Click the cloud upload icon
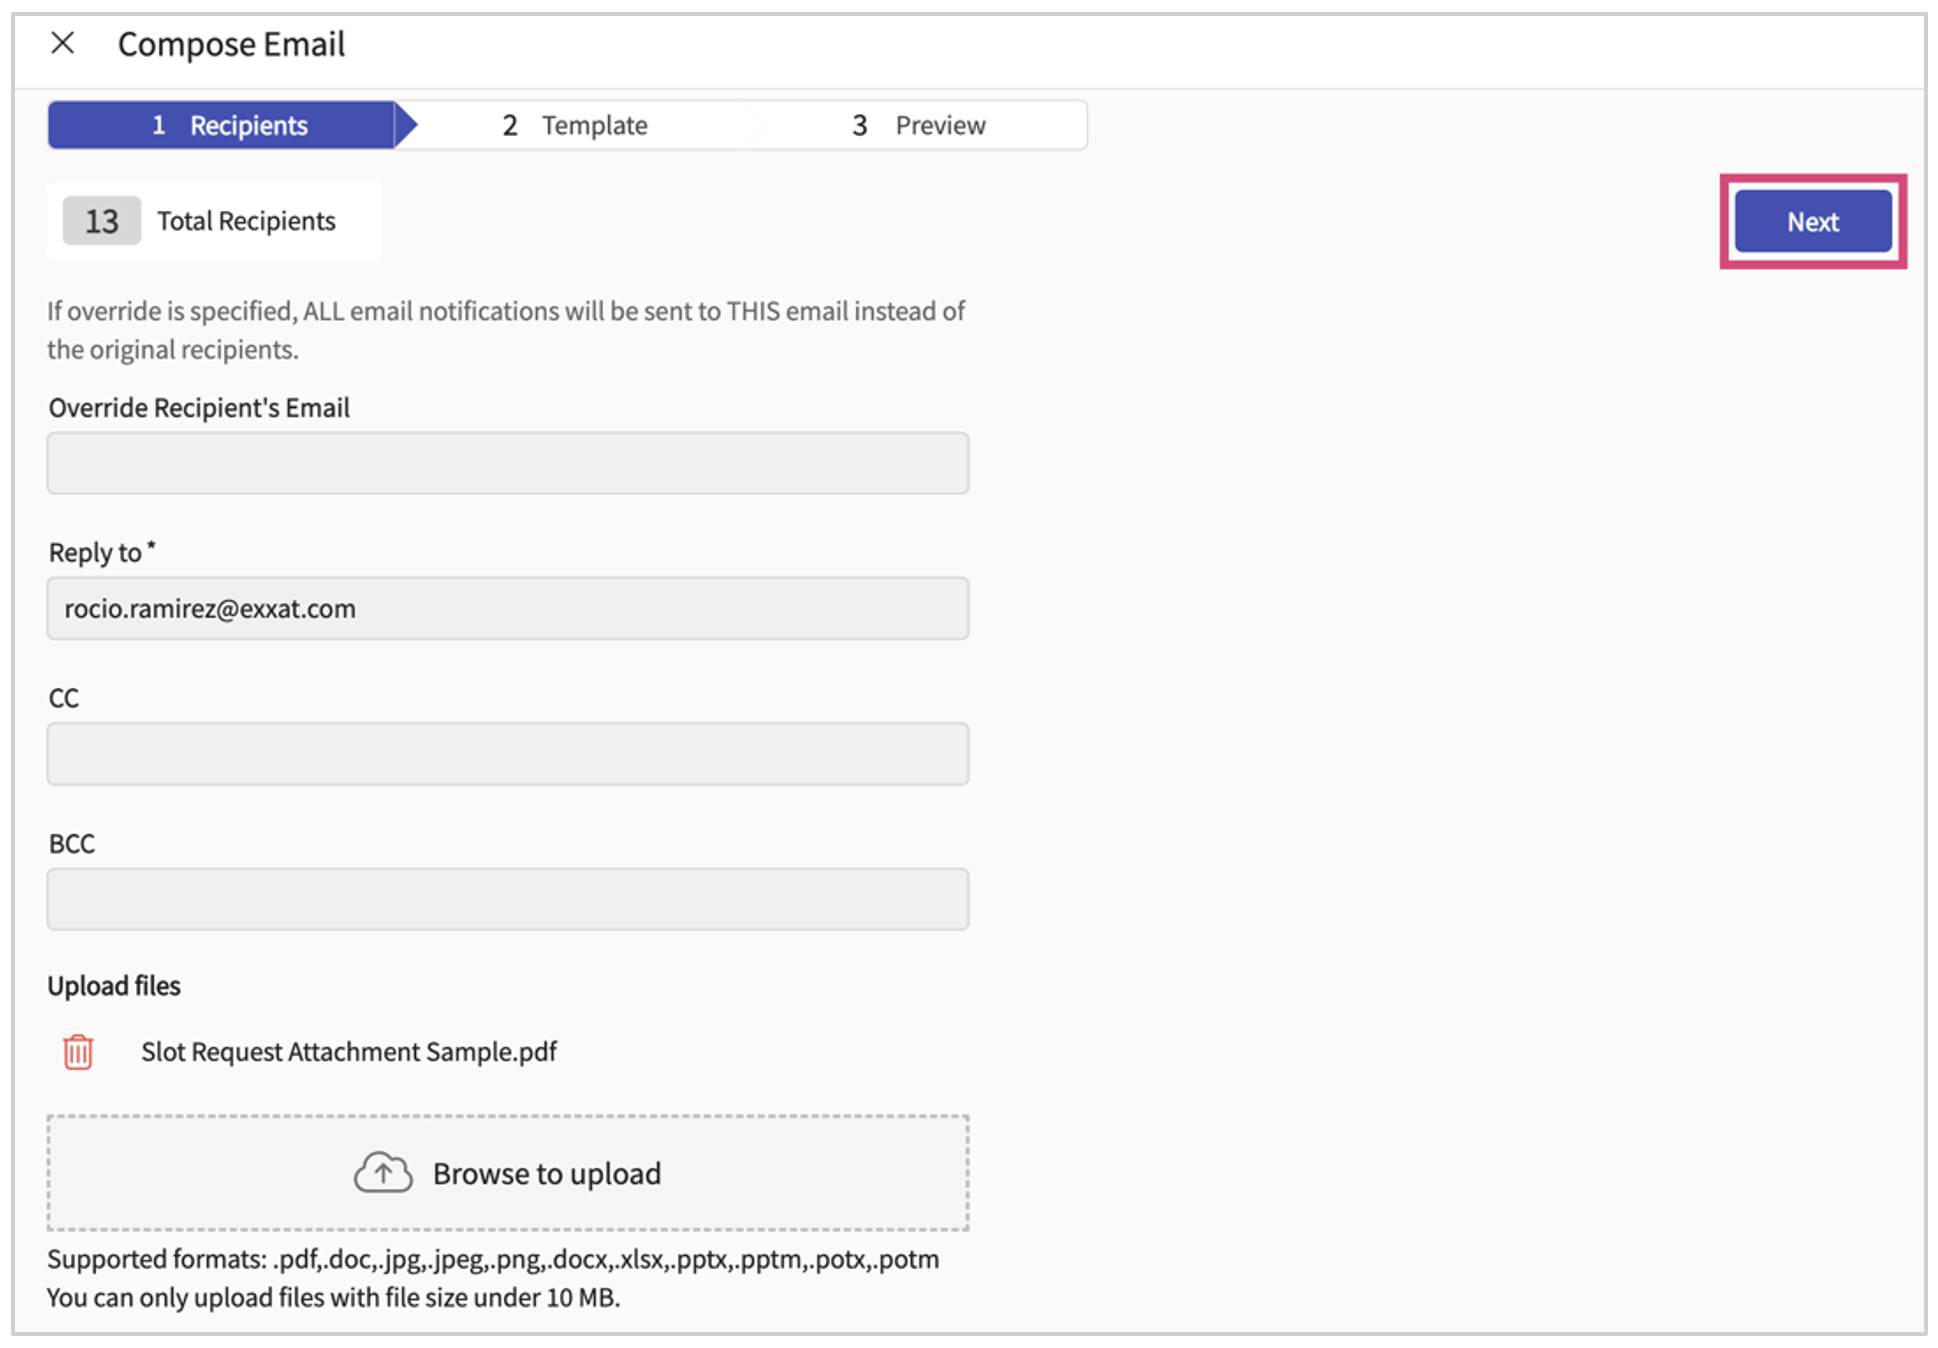The width and height of the screenshot is (1938, 1348). pyautogui.click(x=383, y=1173)
